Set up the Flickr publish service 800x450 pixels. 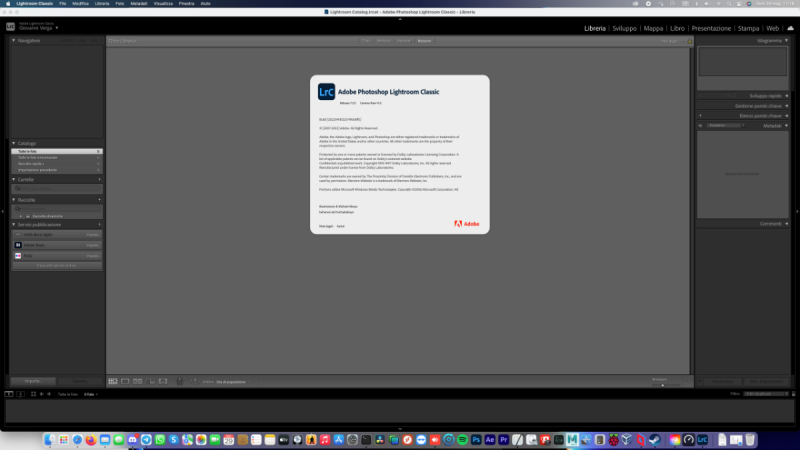coord(93,256)
